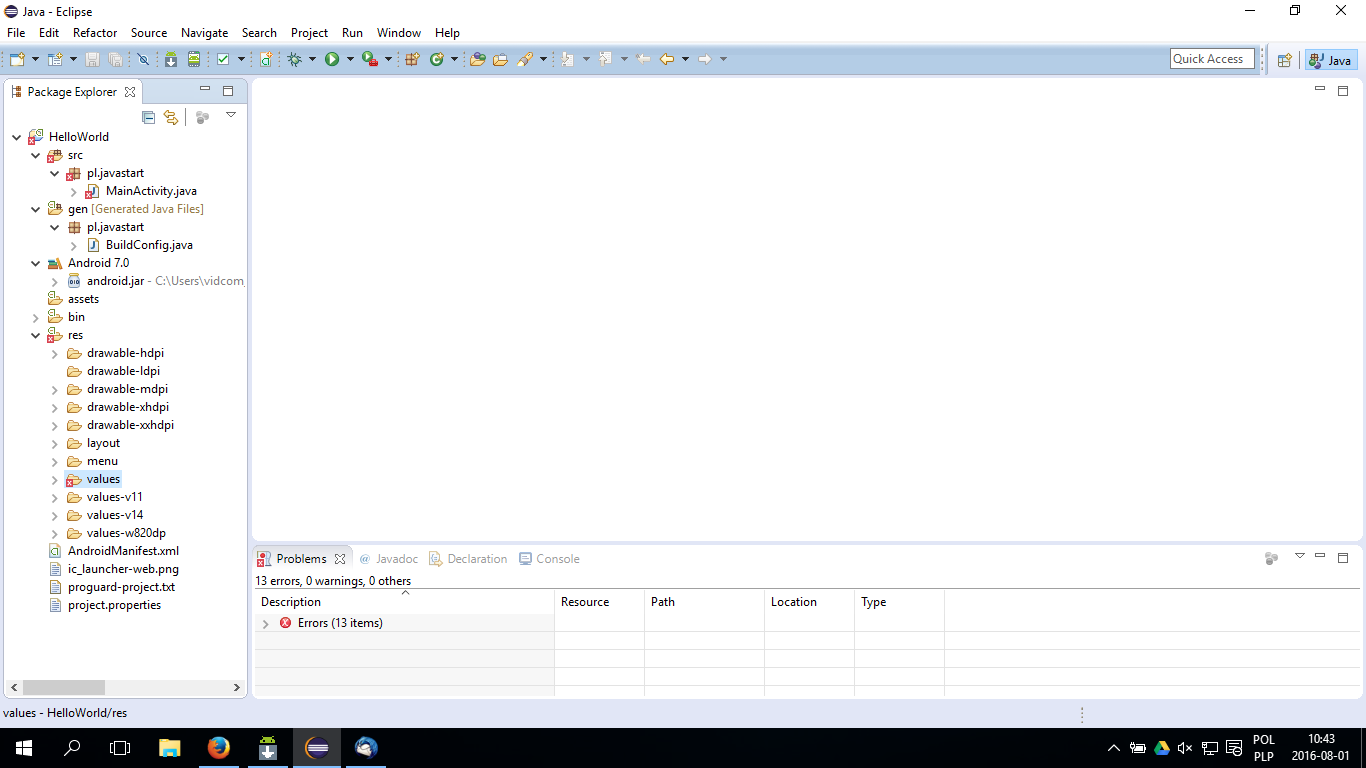Open the Android Virtual Device Manager icon
Viewport: 1366px width, 768px height.
(194, 59)
